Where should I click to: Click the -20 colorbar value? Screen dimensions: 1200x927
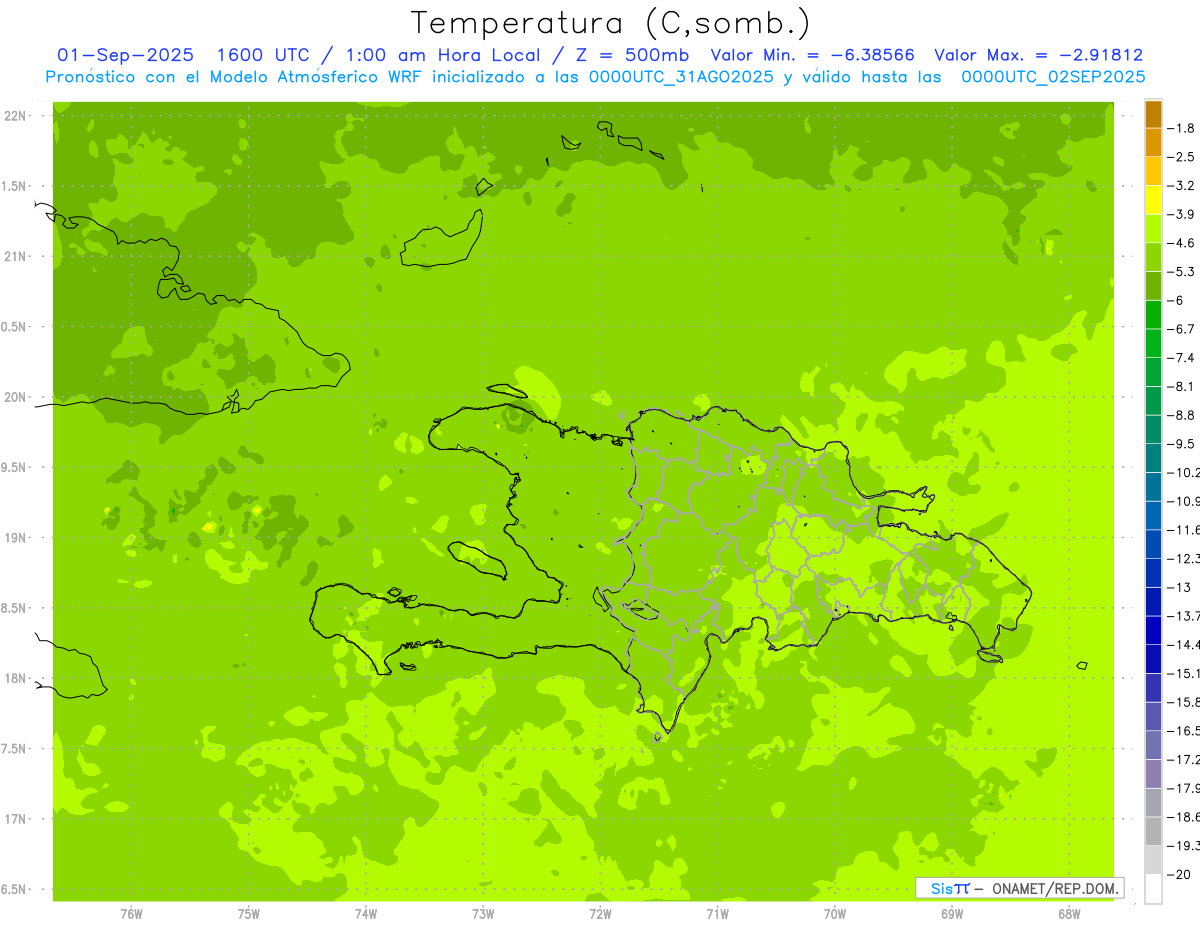point(1181,874)
